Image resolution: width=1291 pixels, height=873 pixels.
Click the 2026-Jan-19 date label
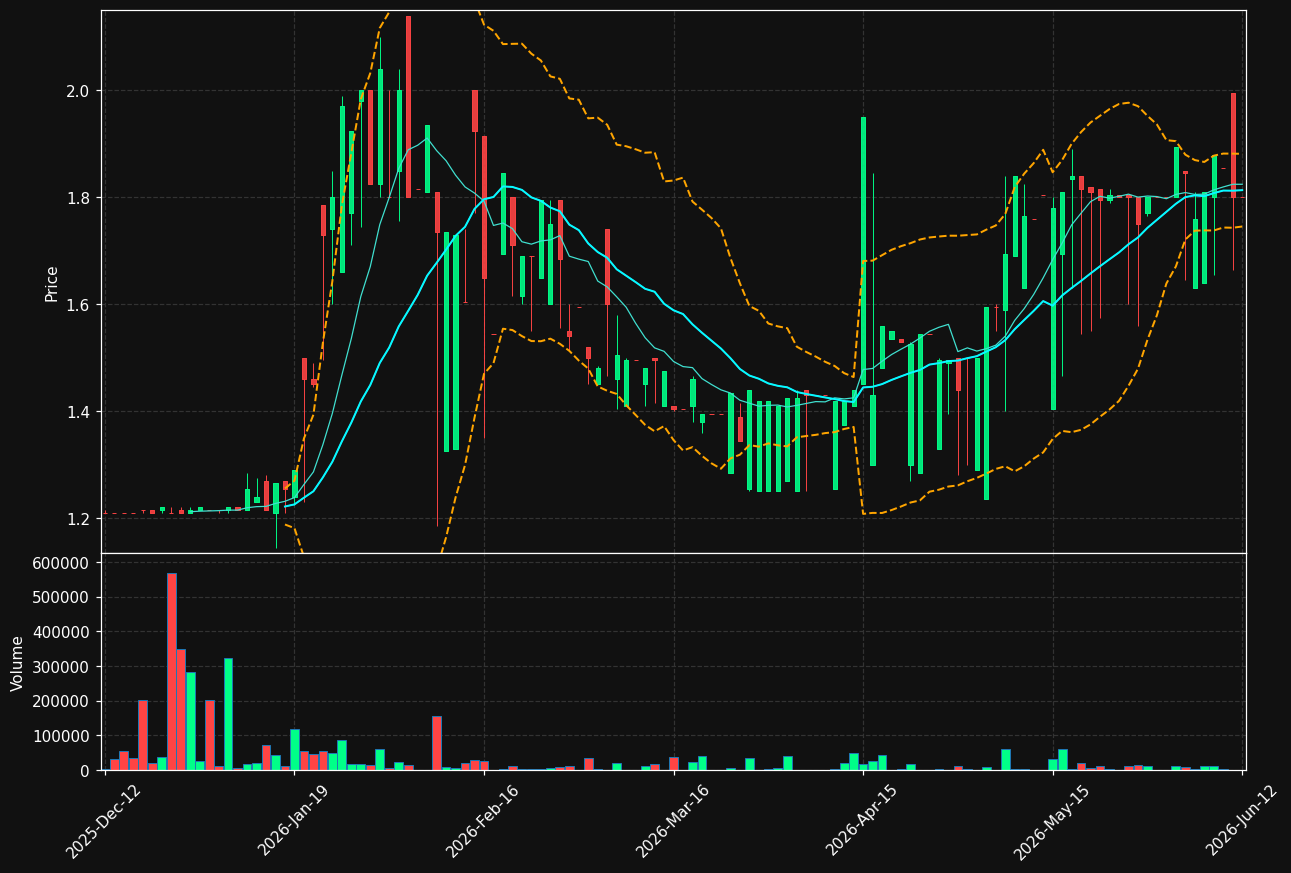(x=294, y=821)
